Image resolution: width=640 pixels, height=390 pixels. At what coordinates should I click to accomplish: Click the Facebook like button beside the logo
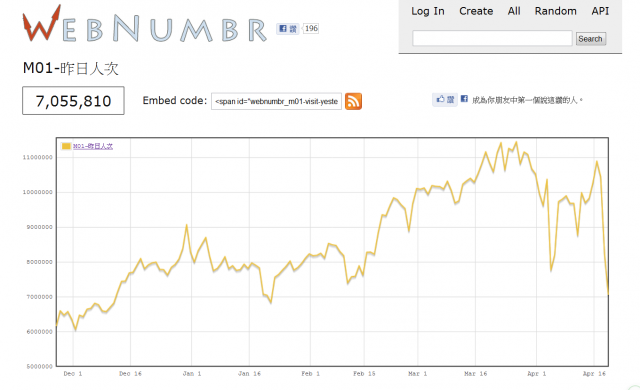[x=288, y=29]
